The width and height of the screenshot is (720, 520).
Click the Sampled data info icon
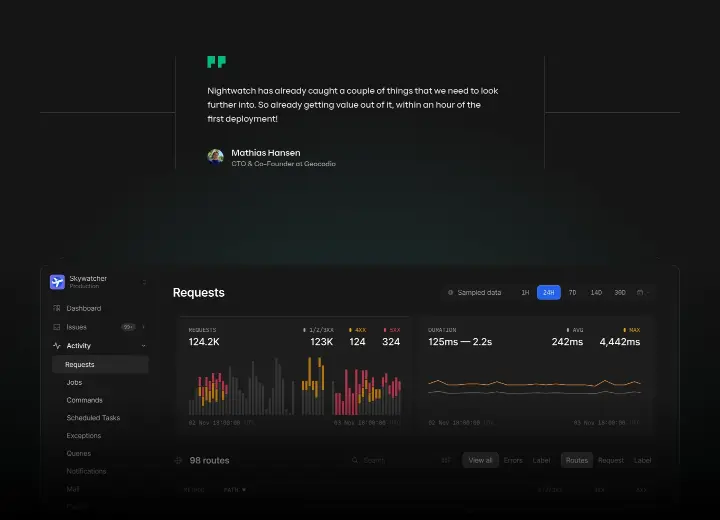[x=450, y=293]
